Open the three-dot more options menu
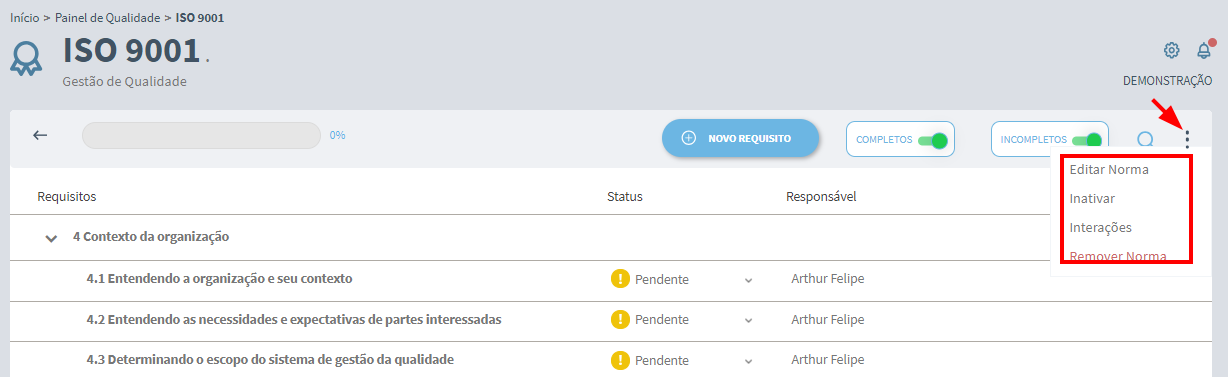The height and width of the screenshot is (377, 1228). [1187, 140]
